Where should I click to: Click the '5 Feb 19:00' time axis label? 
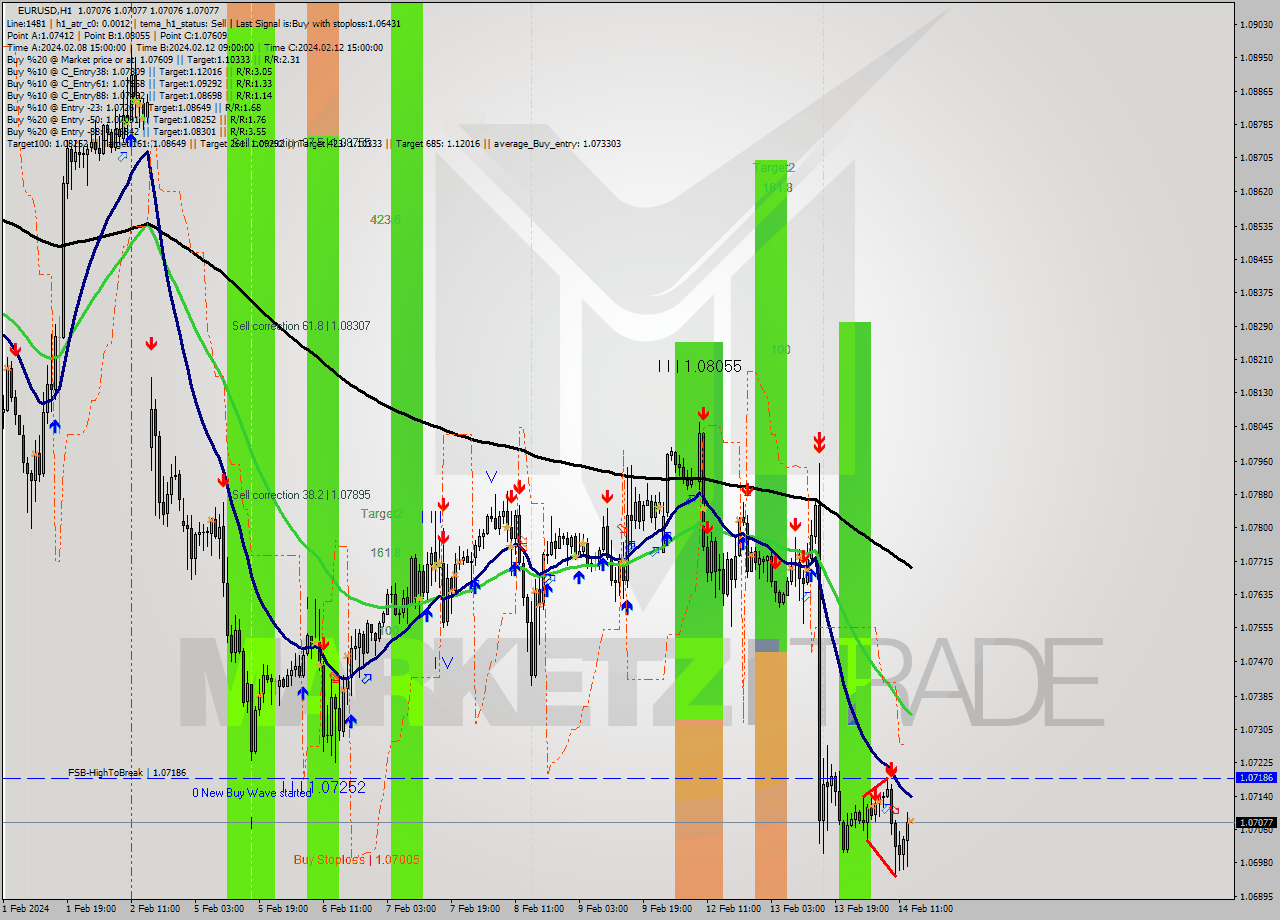(x=283, y=909)
